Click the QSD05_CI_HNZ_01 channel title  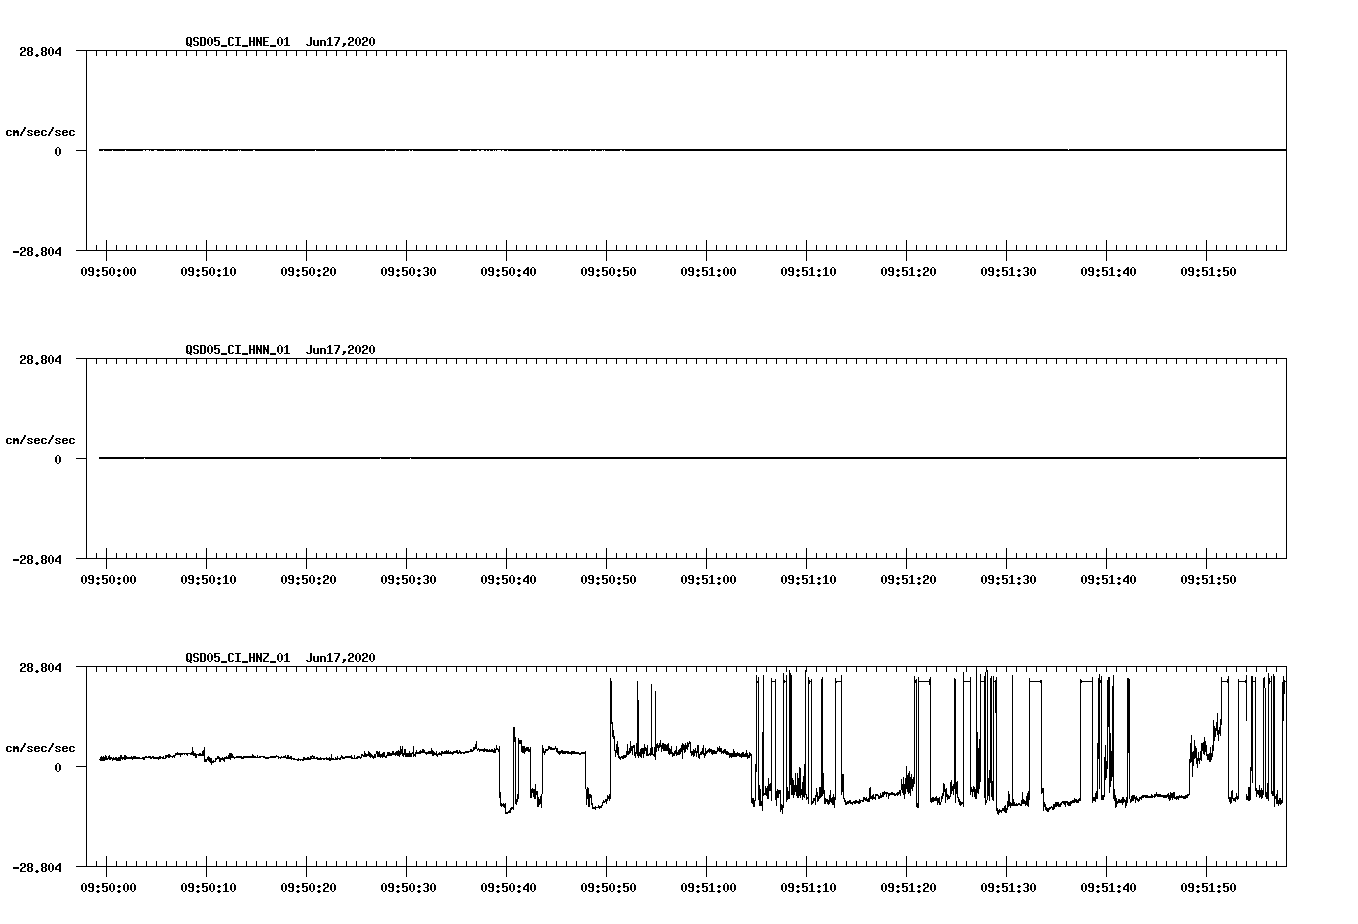coord(238,658)
